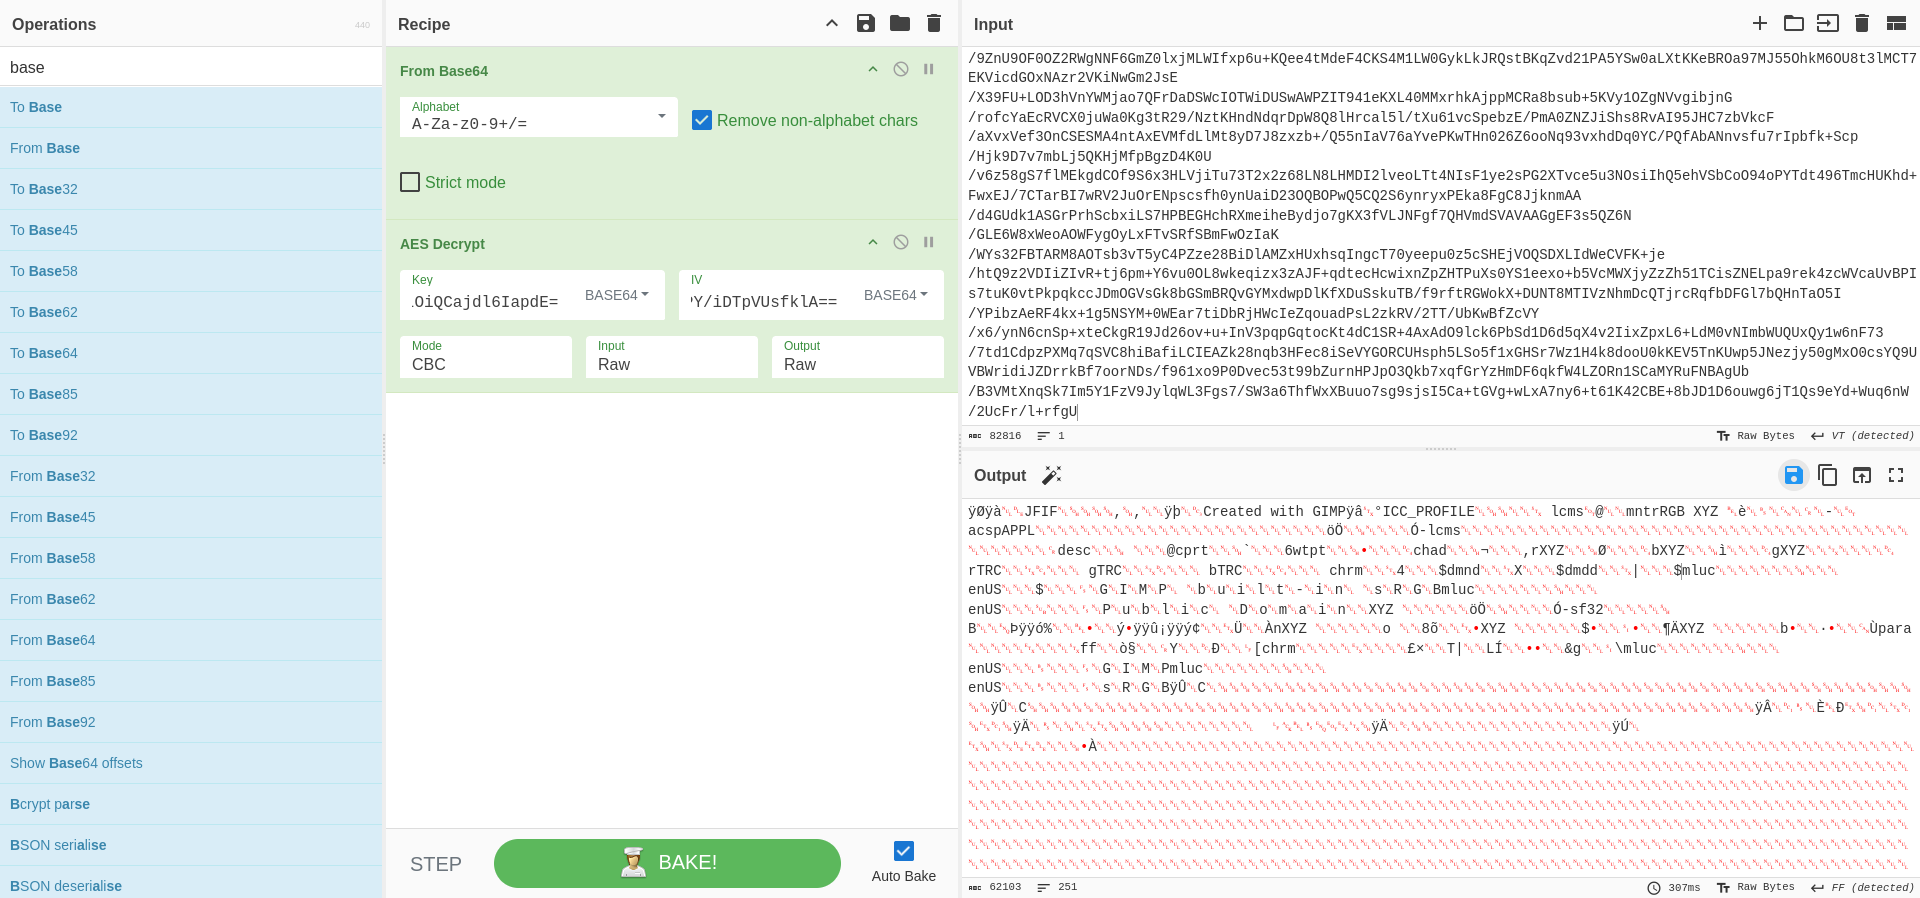The image size is (1920, 898).
Task: Clear the recipe with the trash icon
Action: [x=934, y=23]
